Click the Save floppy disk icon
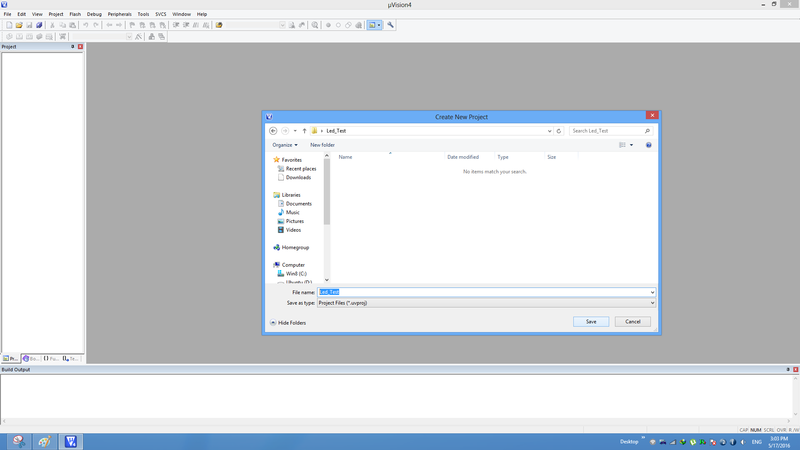 point(29,25)
